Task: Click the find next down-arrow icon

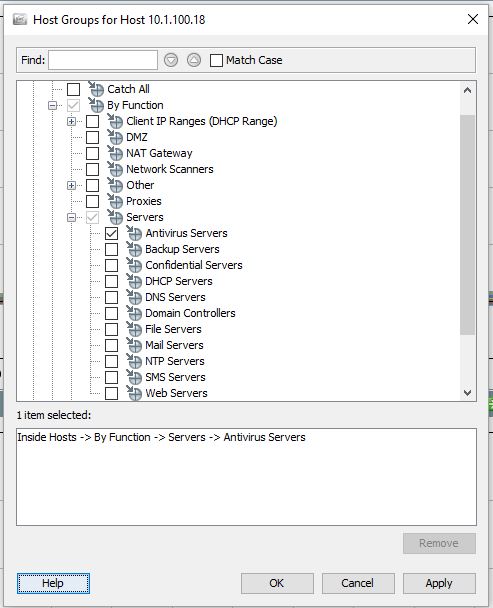Action: (171, 60)
